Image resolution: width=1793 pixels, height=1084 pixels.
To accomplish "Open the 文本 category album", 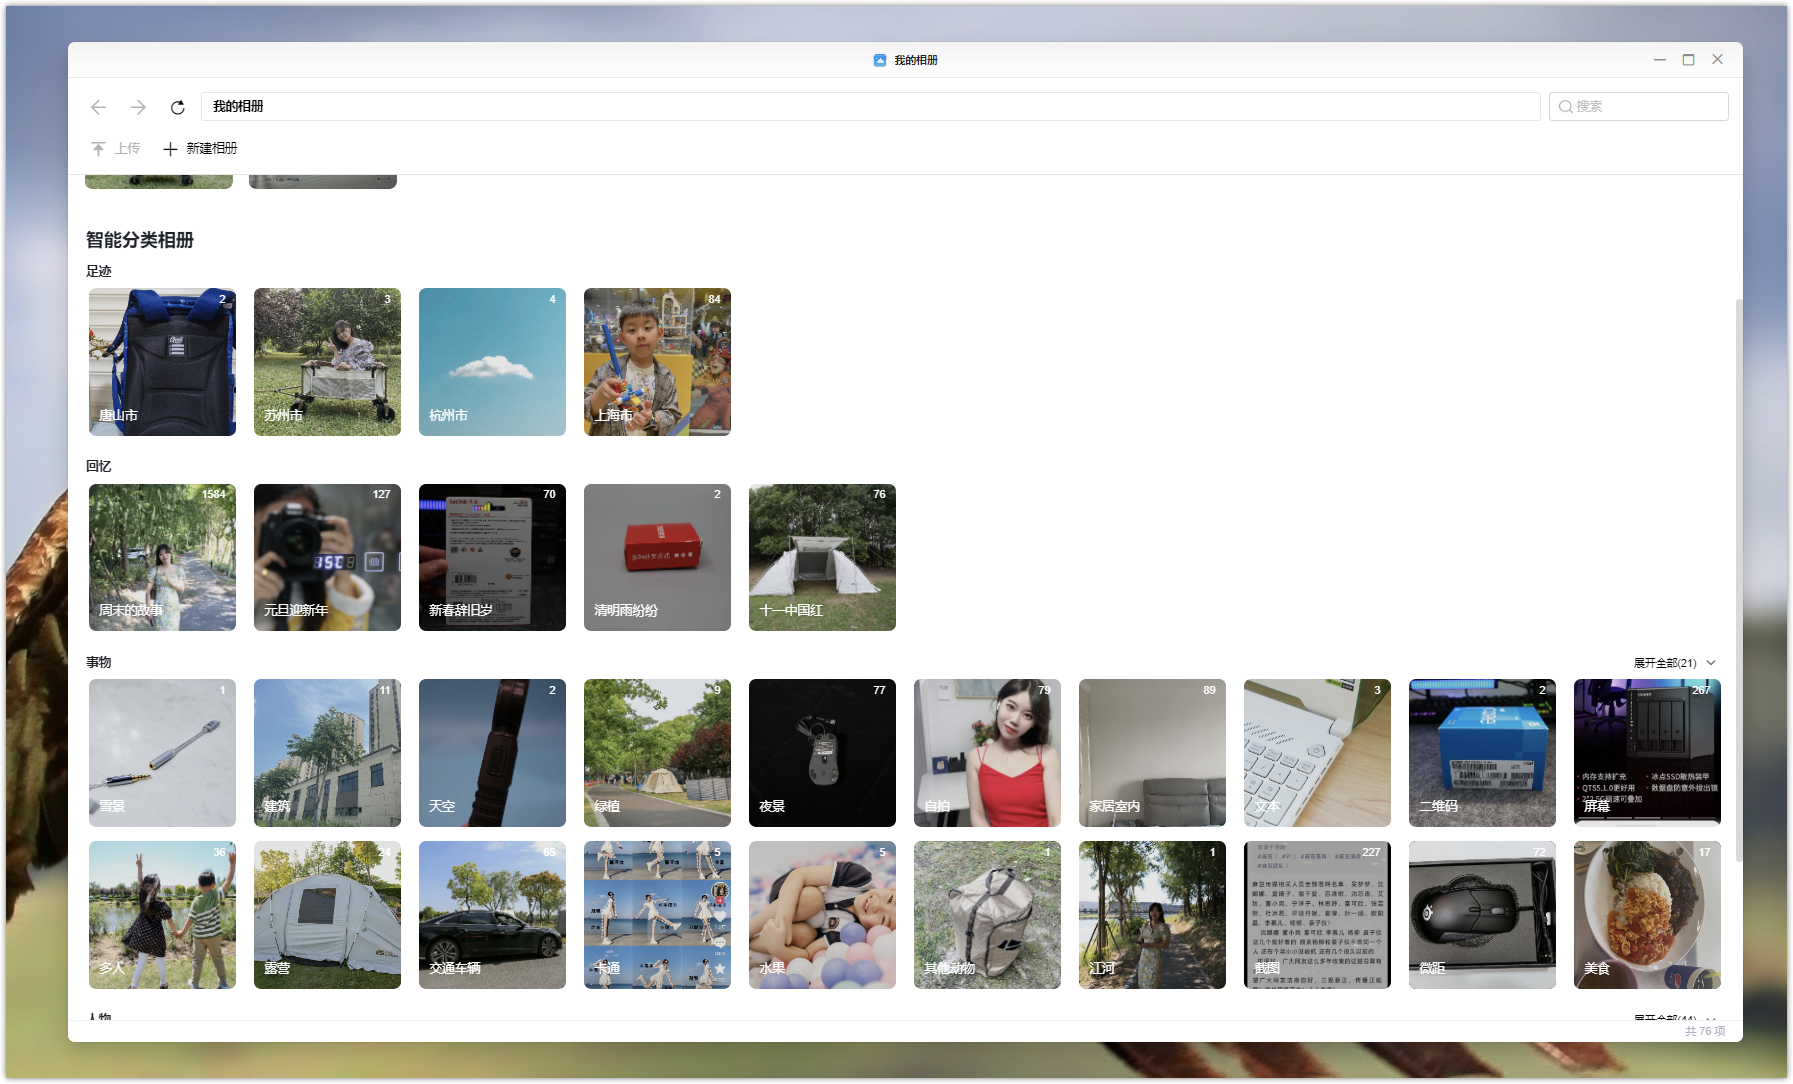I will [x=1317, y=753].
